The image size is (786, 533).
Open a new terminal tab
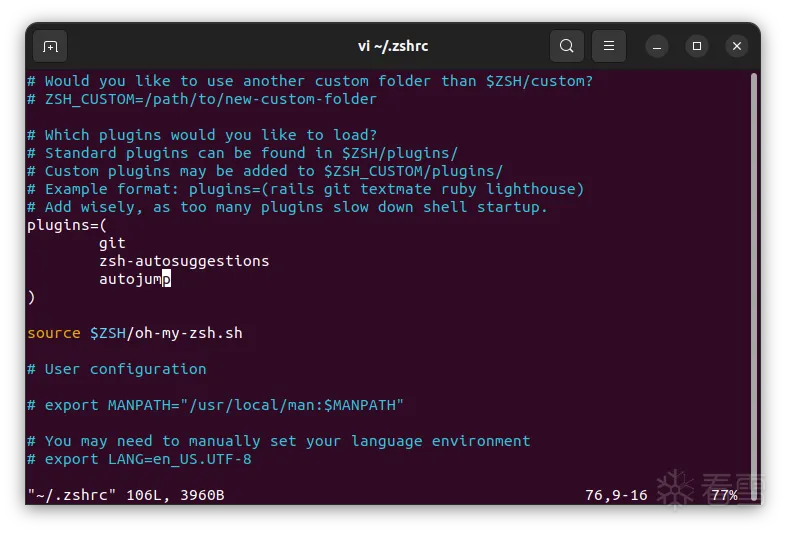click(x=51, y=46)
